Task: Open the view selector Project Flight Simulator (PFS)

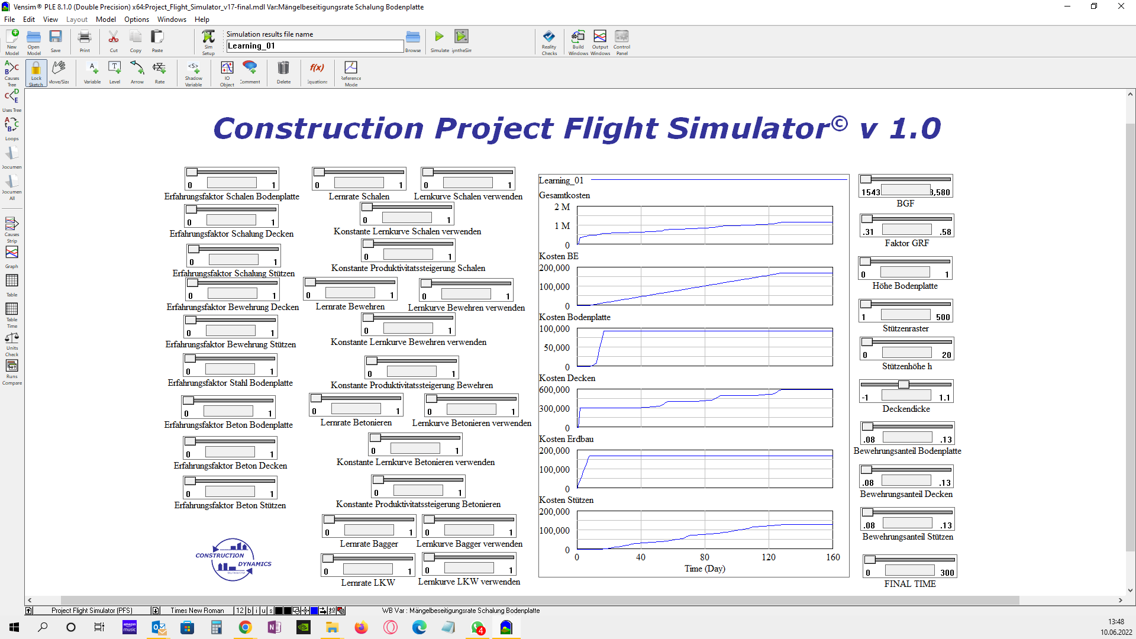Action: point(91,610)
